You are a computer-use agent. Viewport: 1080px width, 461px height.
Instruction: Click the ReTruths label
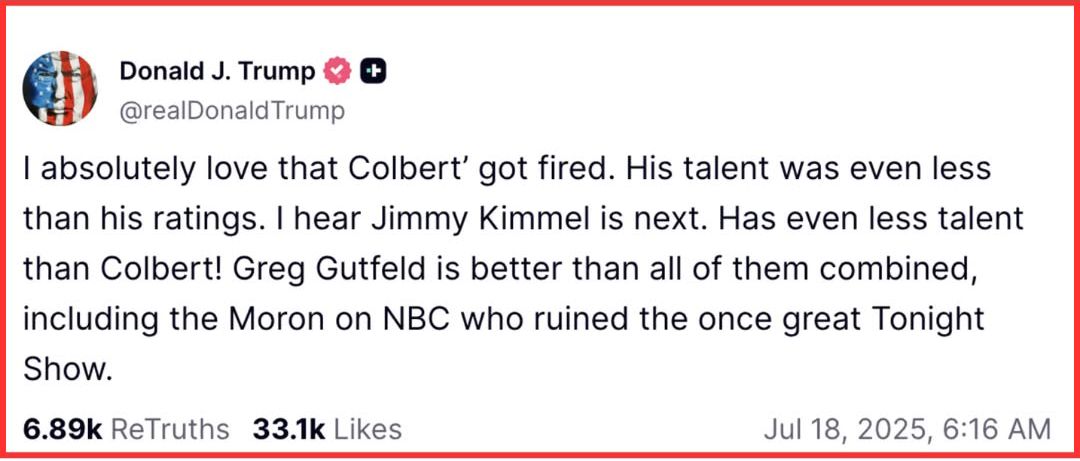(x=169, y=429)
